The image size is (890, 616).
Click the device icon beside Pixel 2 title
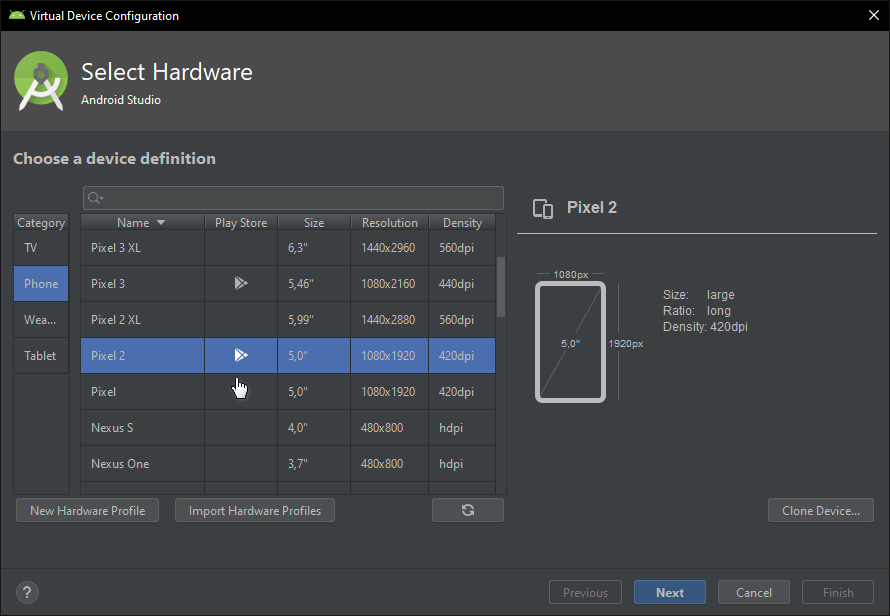(543, 208)
